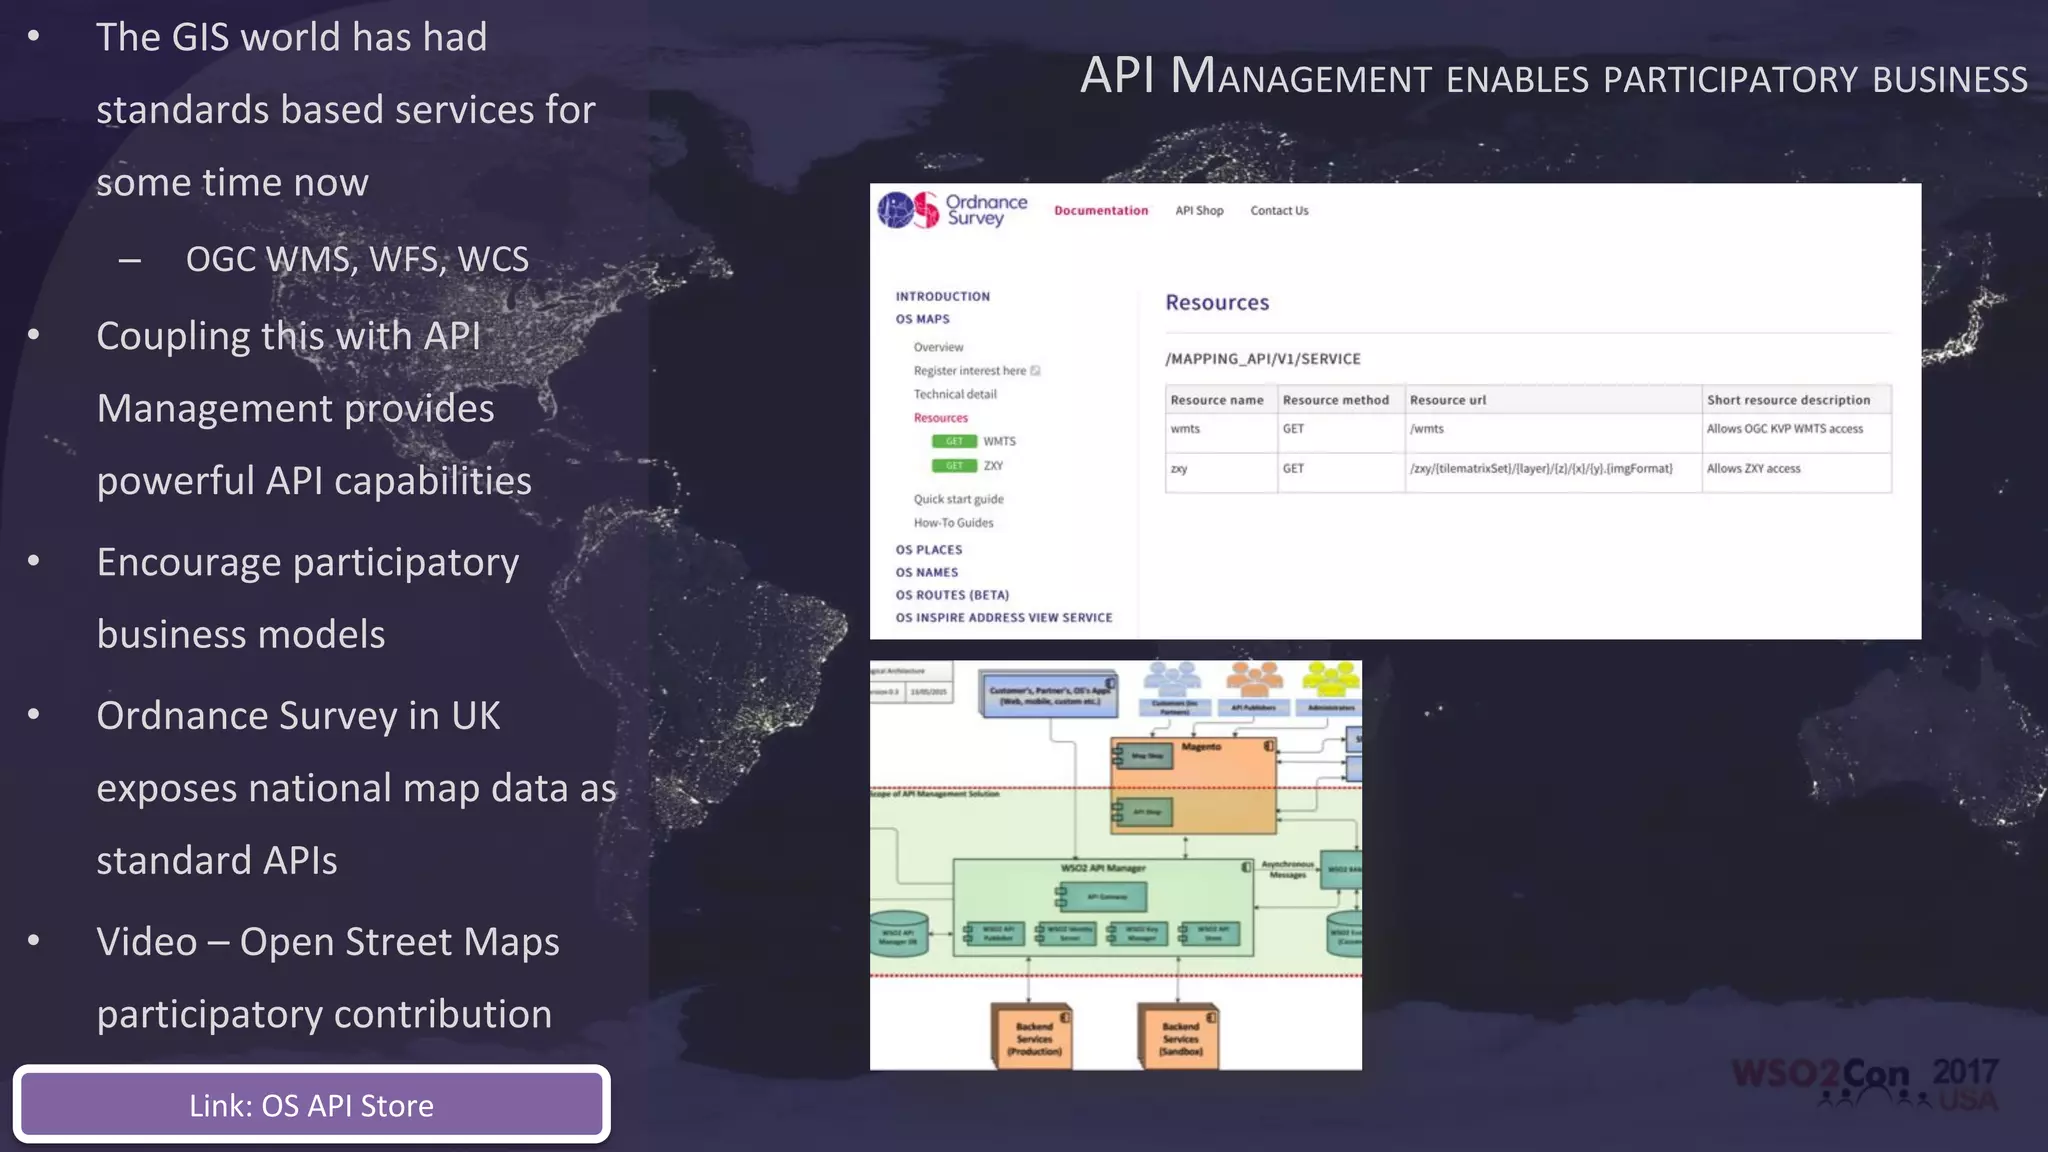
Task: Select INTRODUCTION in the docs sidebar
Action: pos(943,297)
